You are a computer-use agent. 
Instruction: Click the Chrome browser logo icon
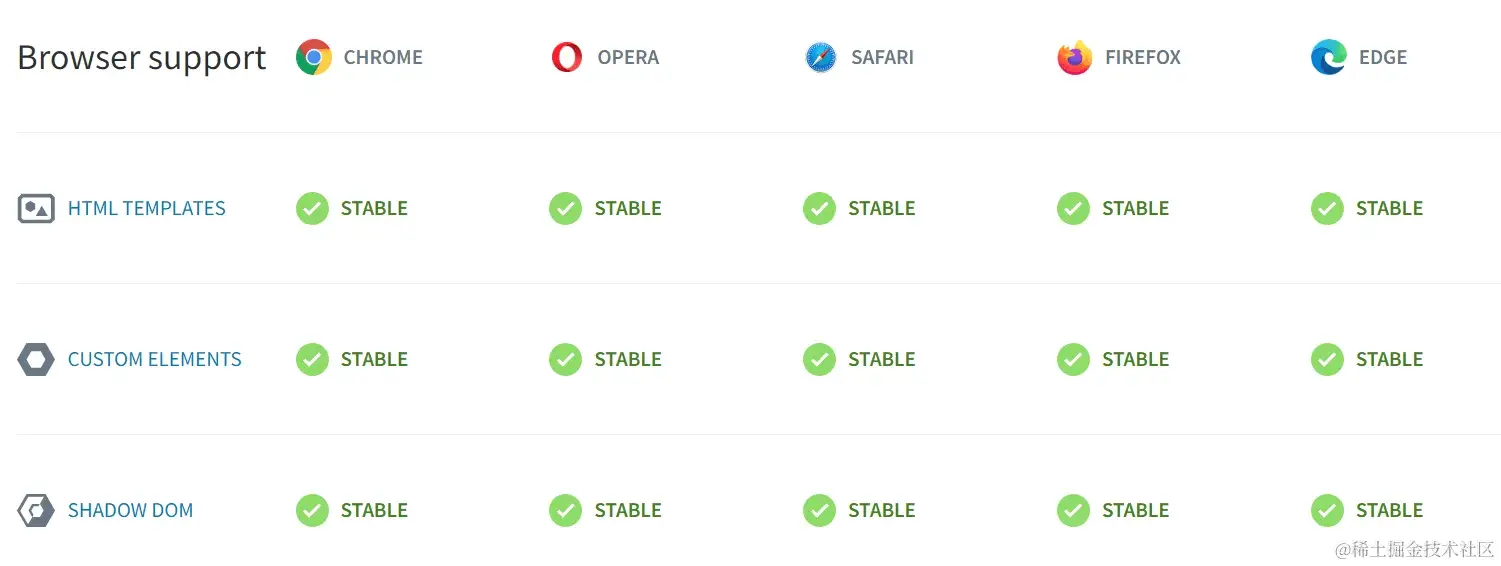tap(313, 58)
